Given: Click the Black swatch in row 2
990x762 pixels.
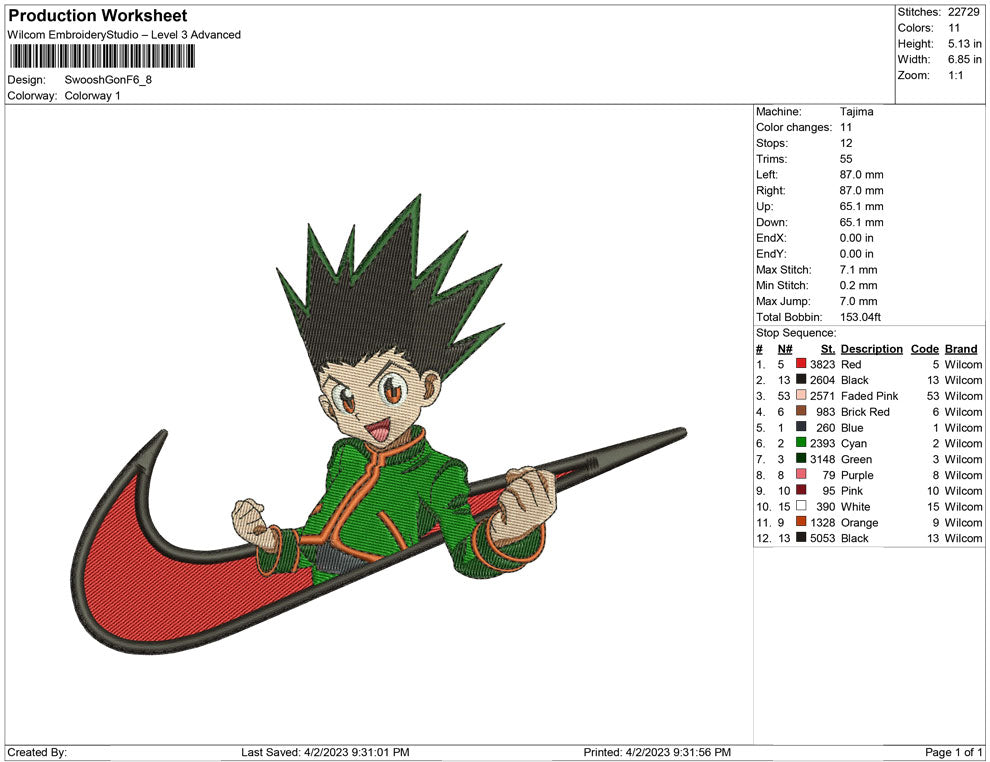Looking at the screenshot, I should (801, 379).
